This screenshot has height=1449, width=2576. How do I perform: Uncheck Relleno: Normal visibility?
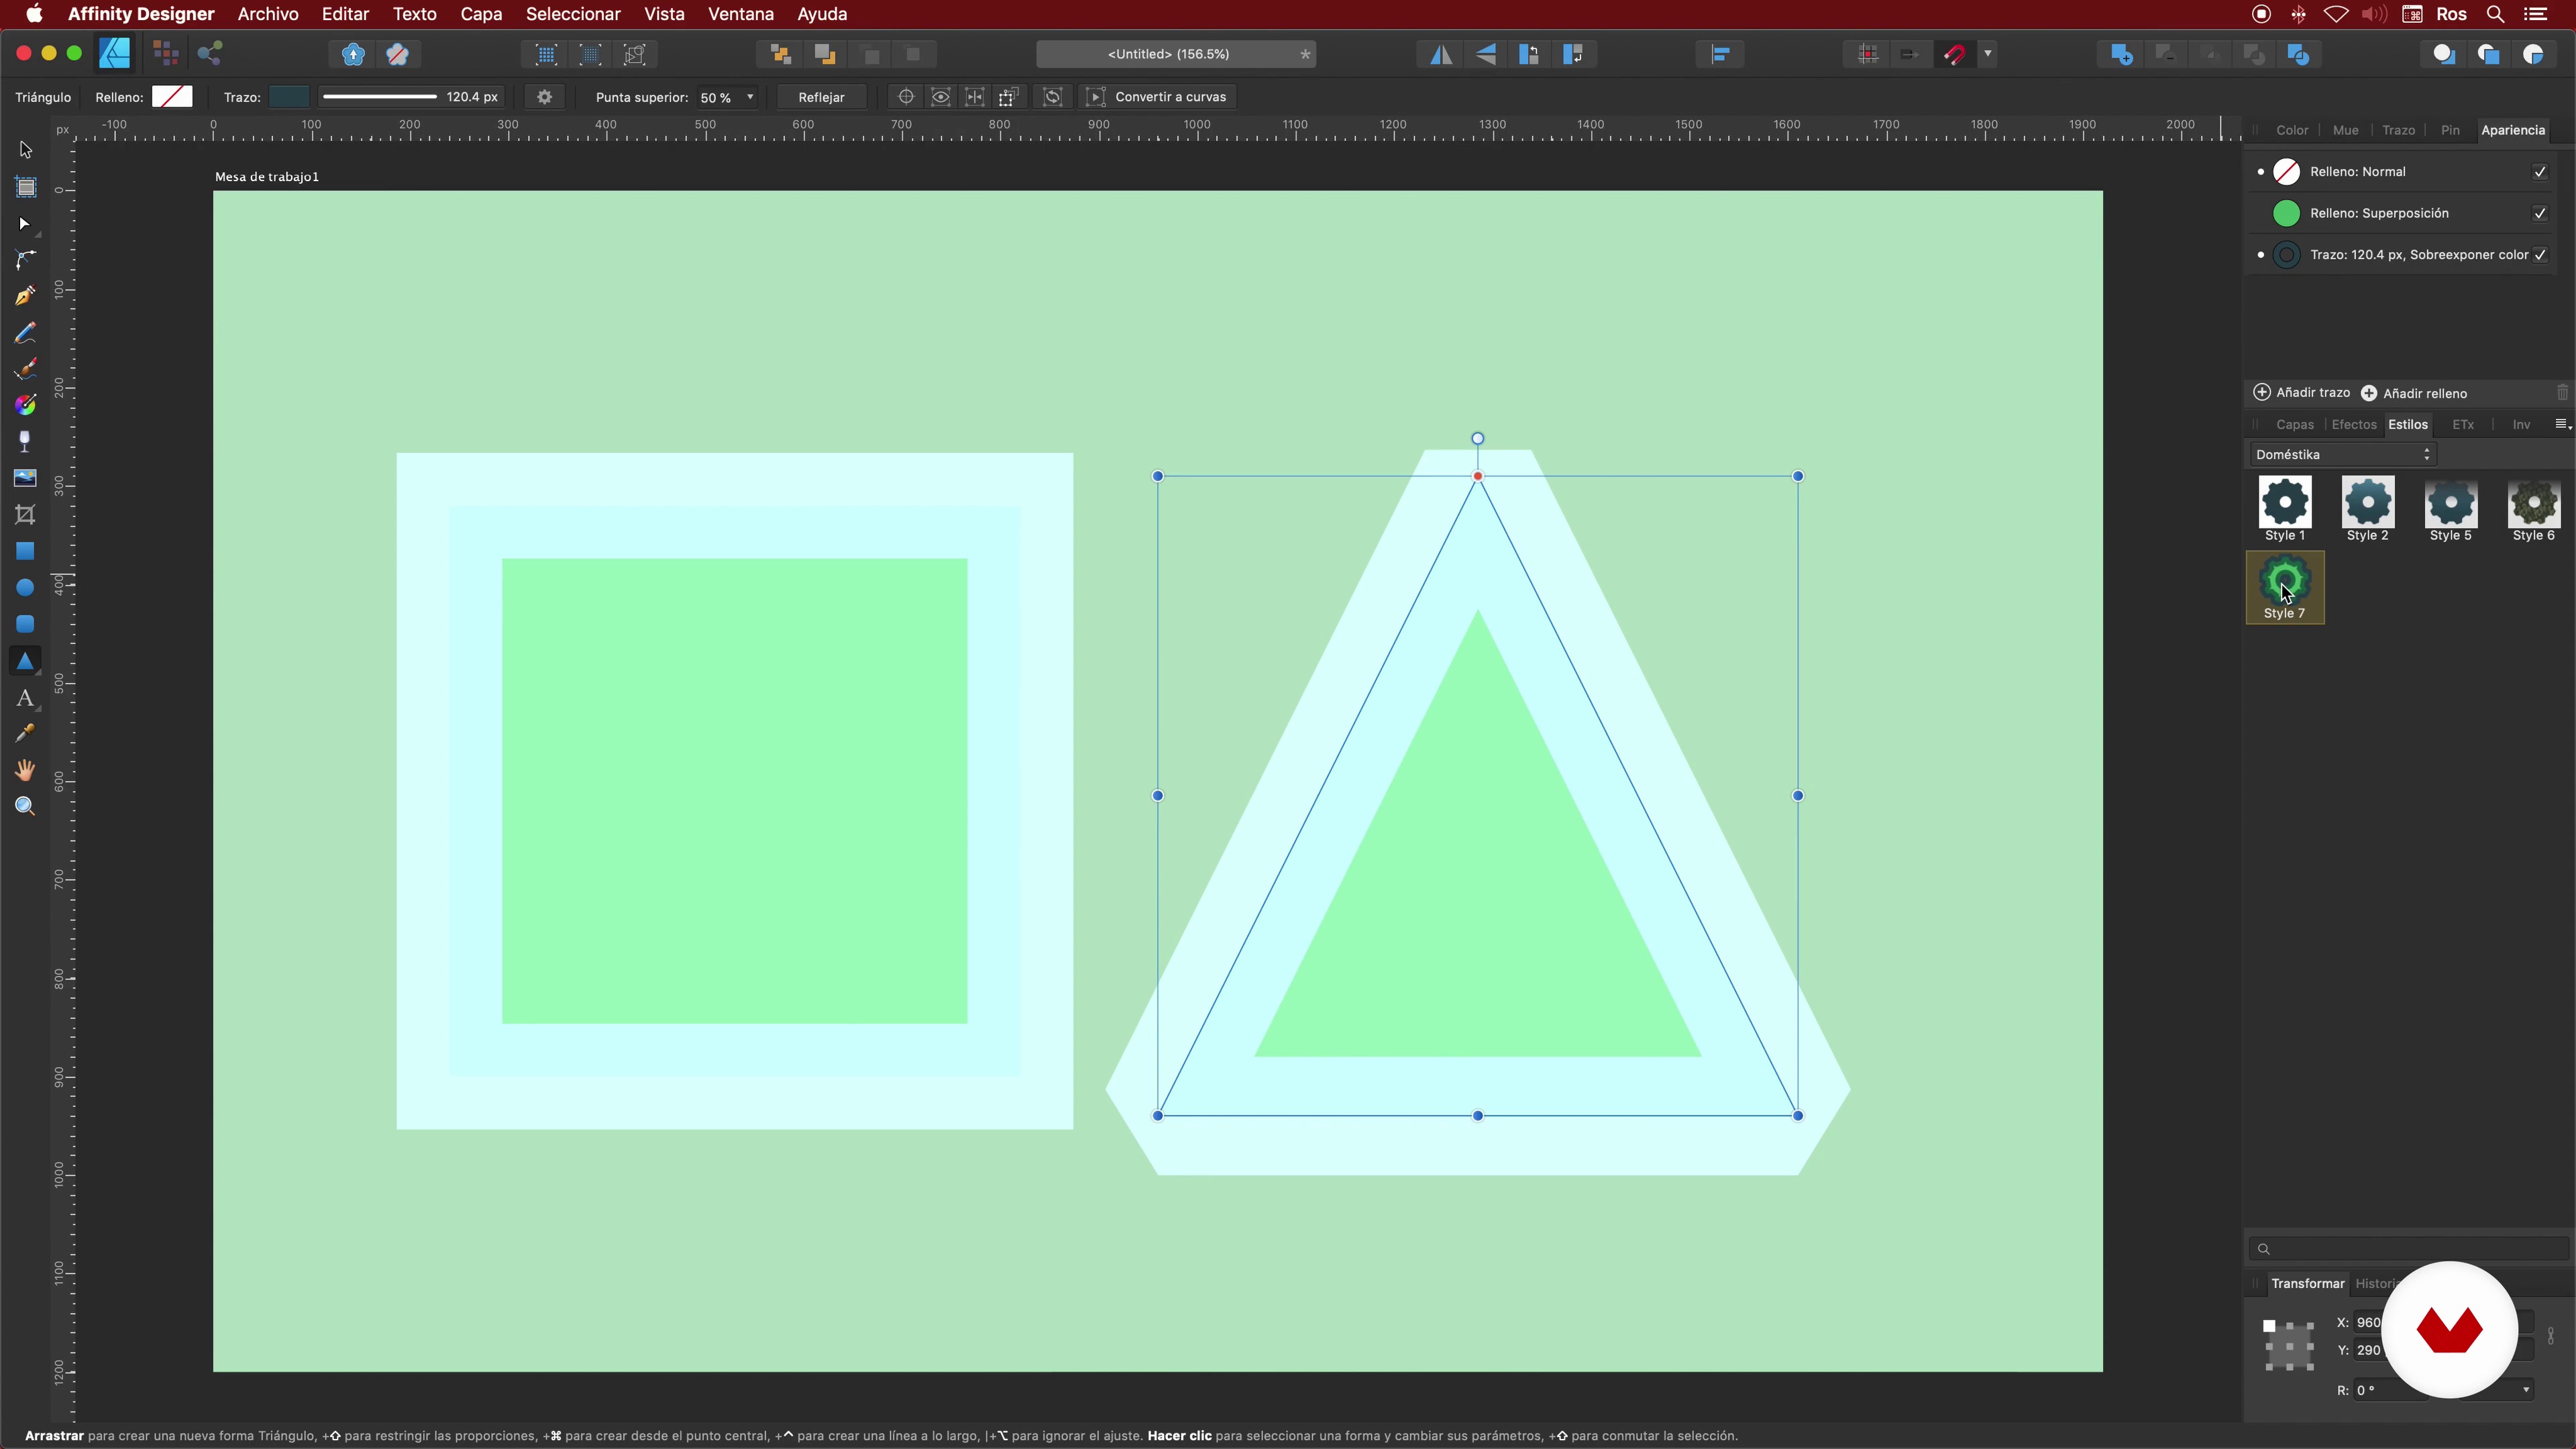point(2540,172)
